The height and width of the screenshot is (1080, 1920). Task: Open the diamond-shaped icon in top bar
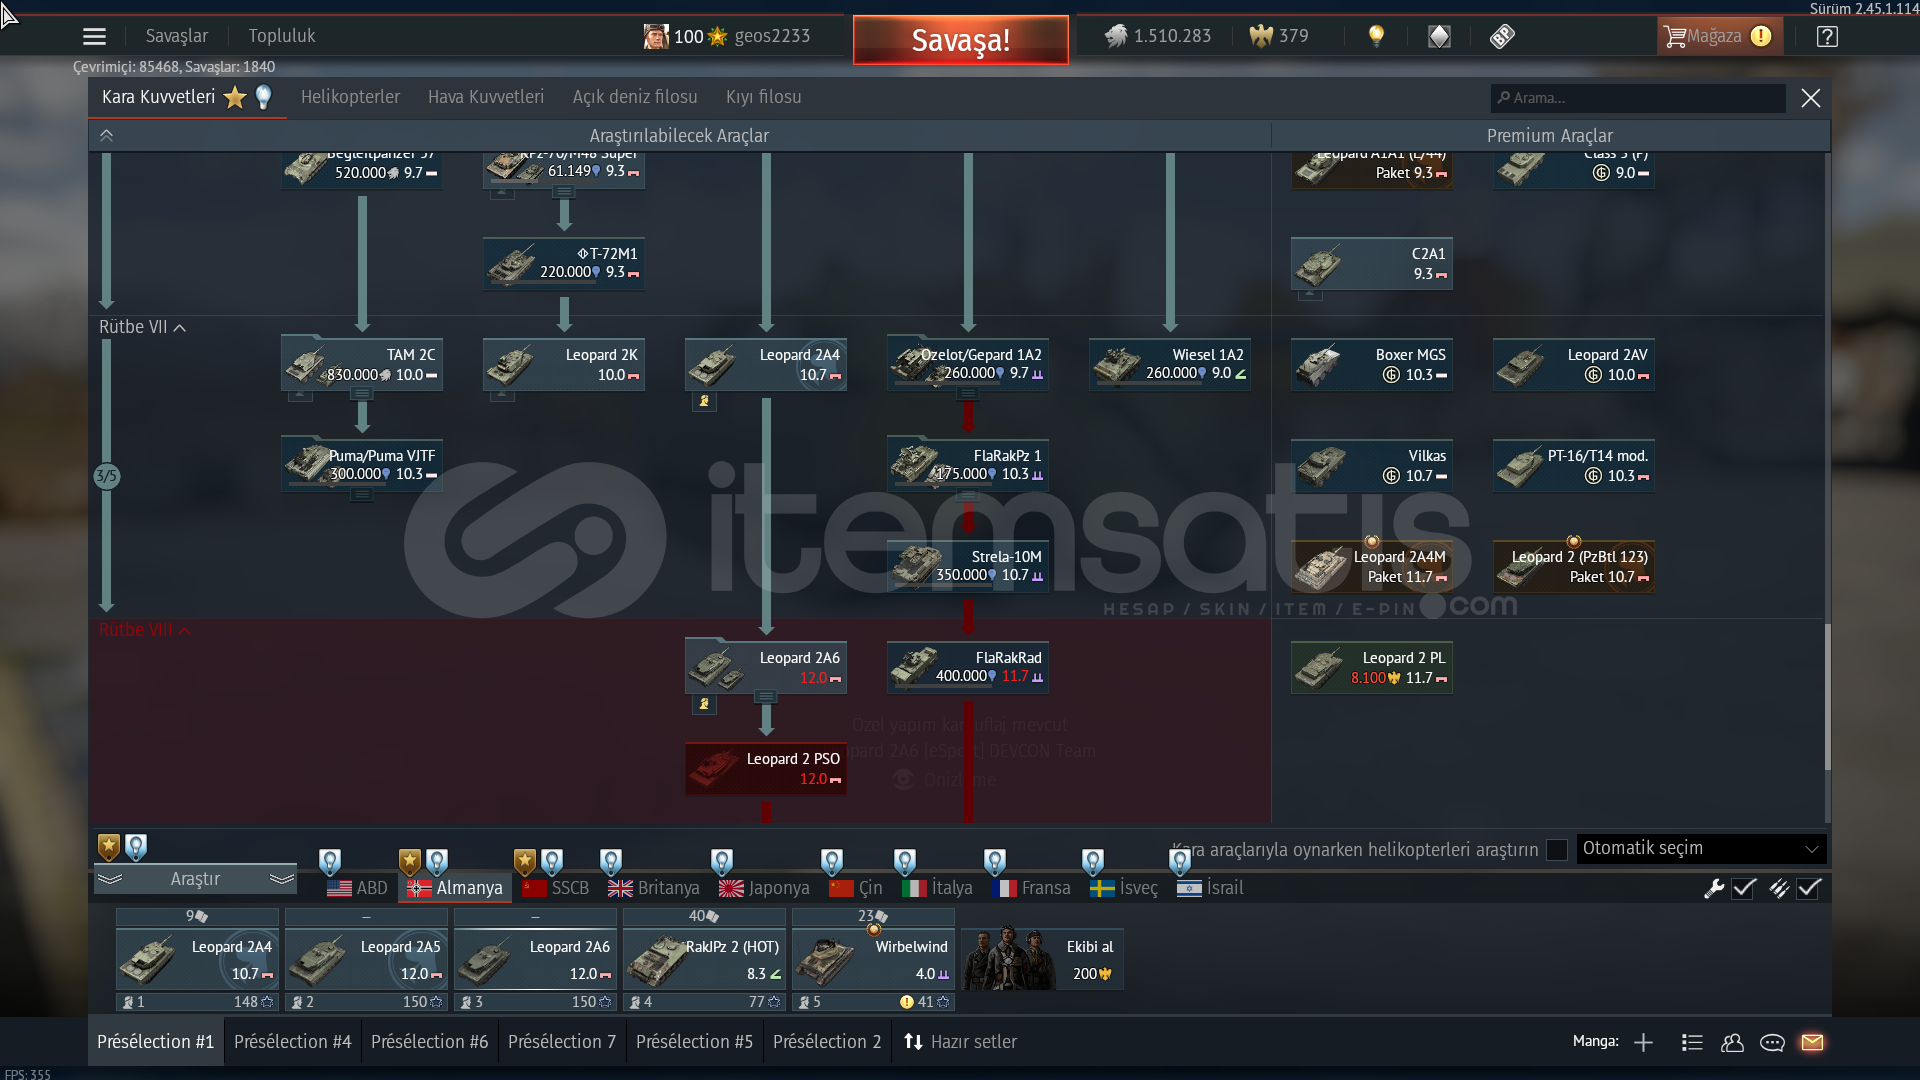click(x=1439, y=36)
